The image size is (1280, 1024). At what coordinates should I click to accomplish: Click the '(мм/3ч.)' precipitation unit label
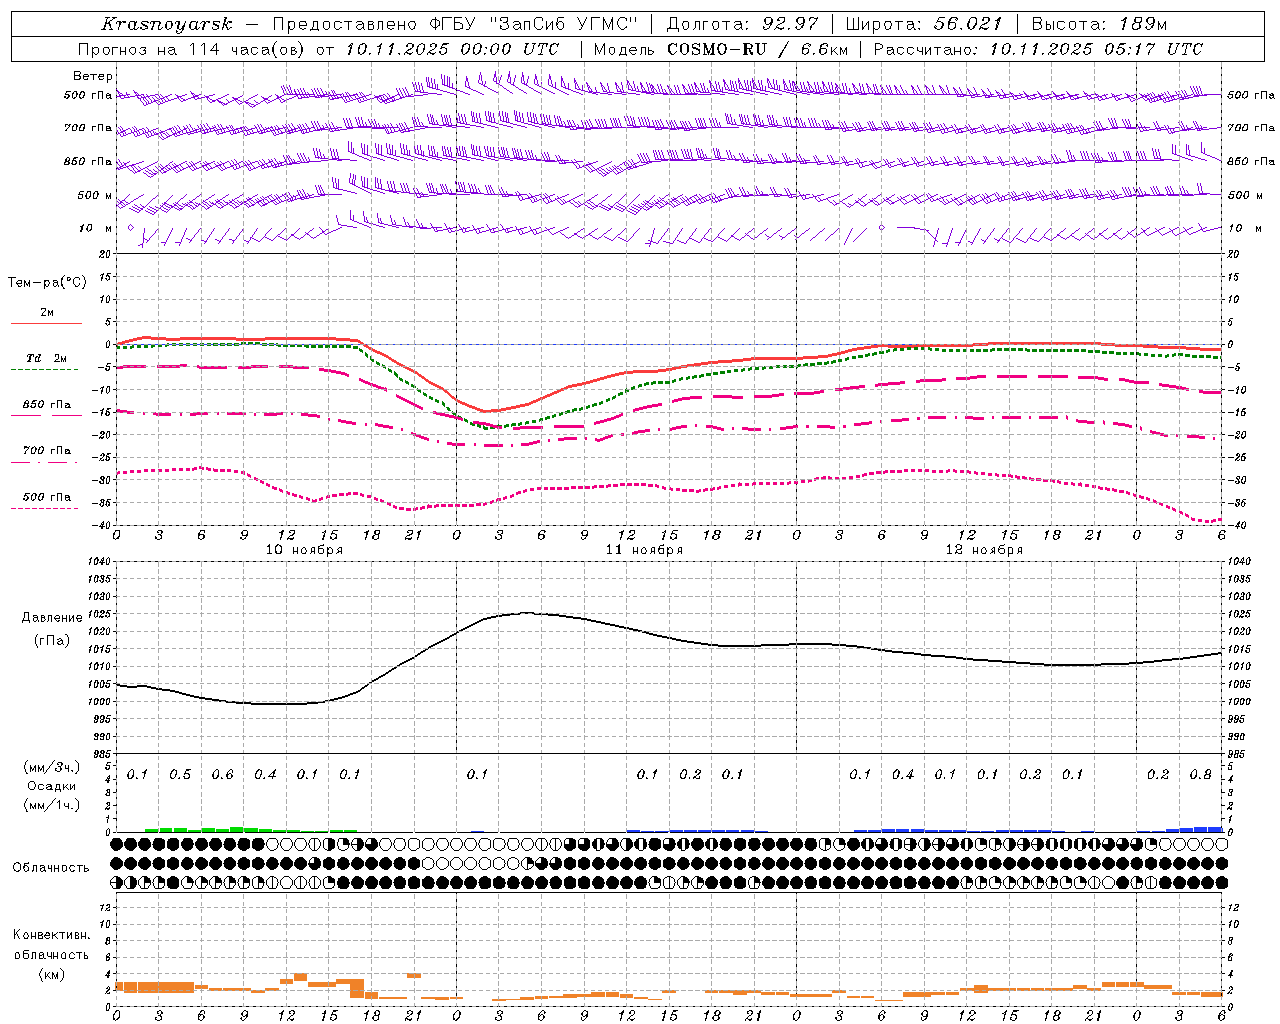(52, 767)
